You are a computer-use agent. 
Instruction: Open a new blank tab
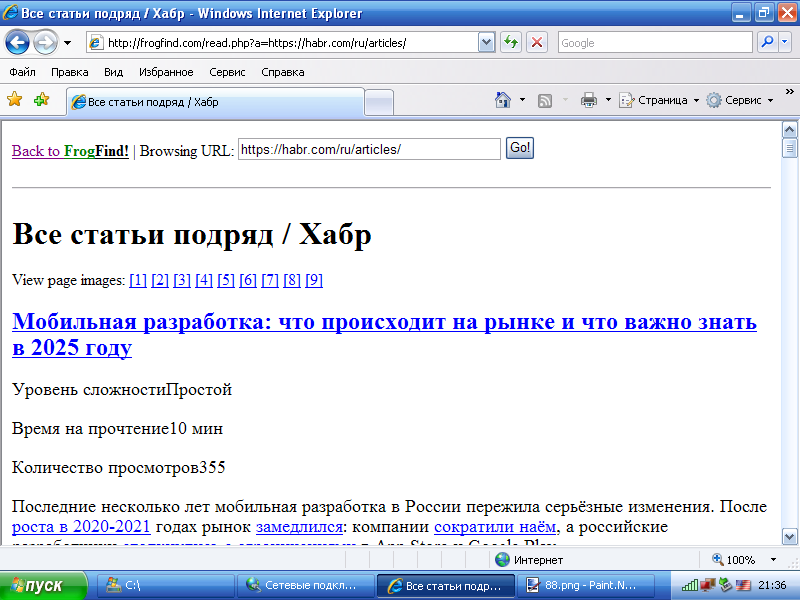click(x=379, y=102)
